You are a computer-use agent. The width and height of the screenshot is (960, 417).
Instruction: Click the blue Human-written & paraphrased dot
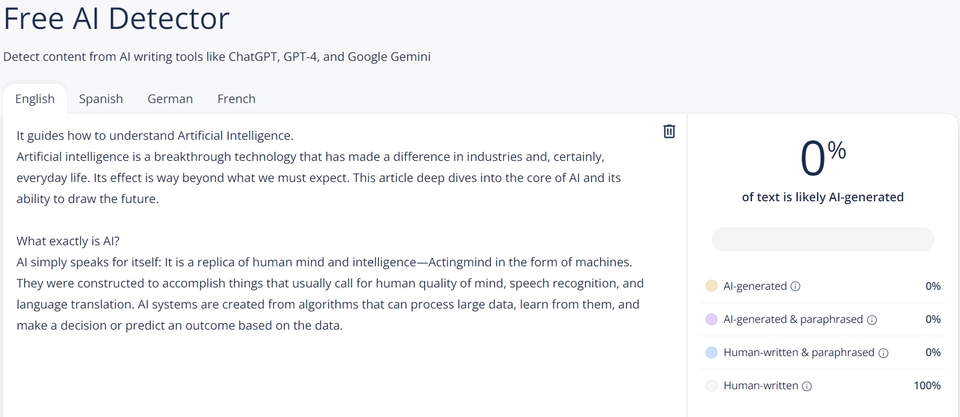tap(711, 353)
